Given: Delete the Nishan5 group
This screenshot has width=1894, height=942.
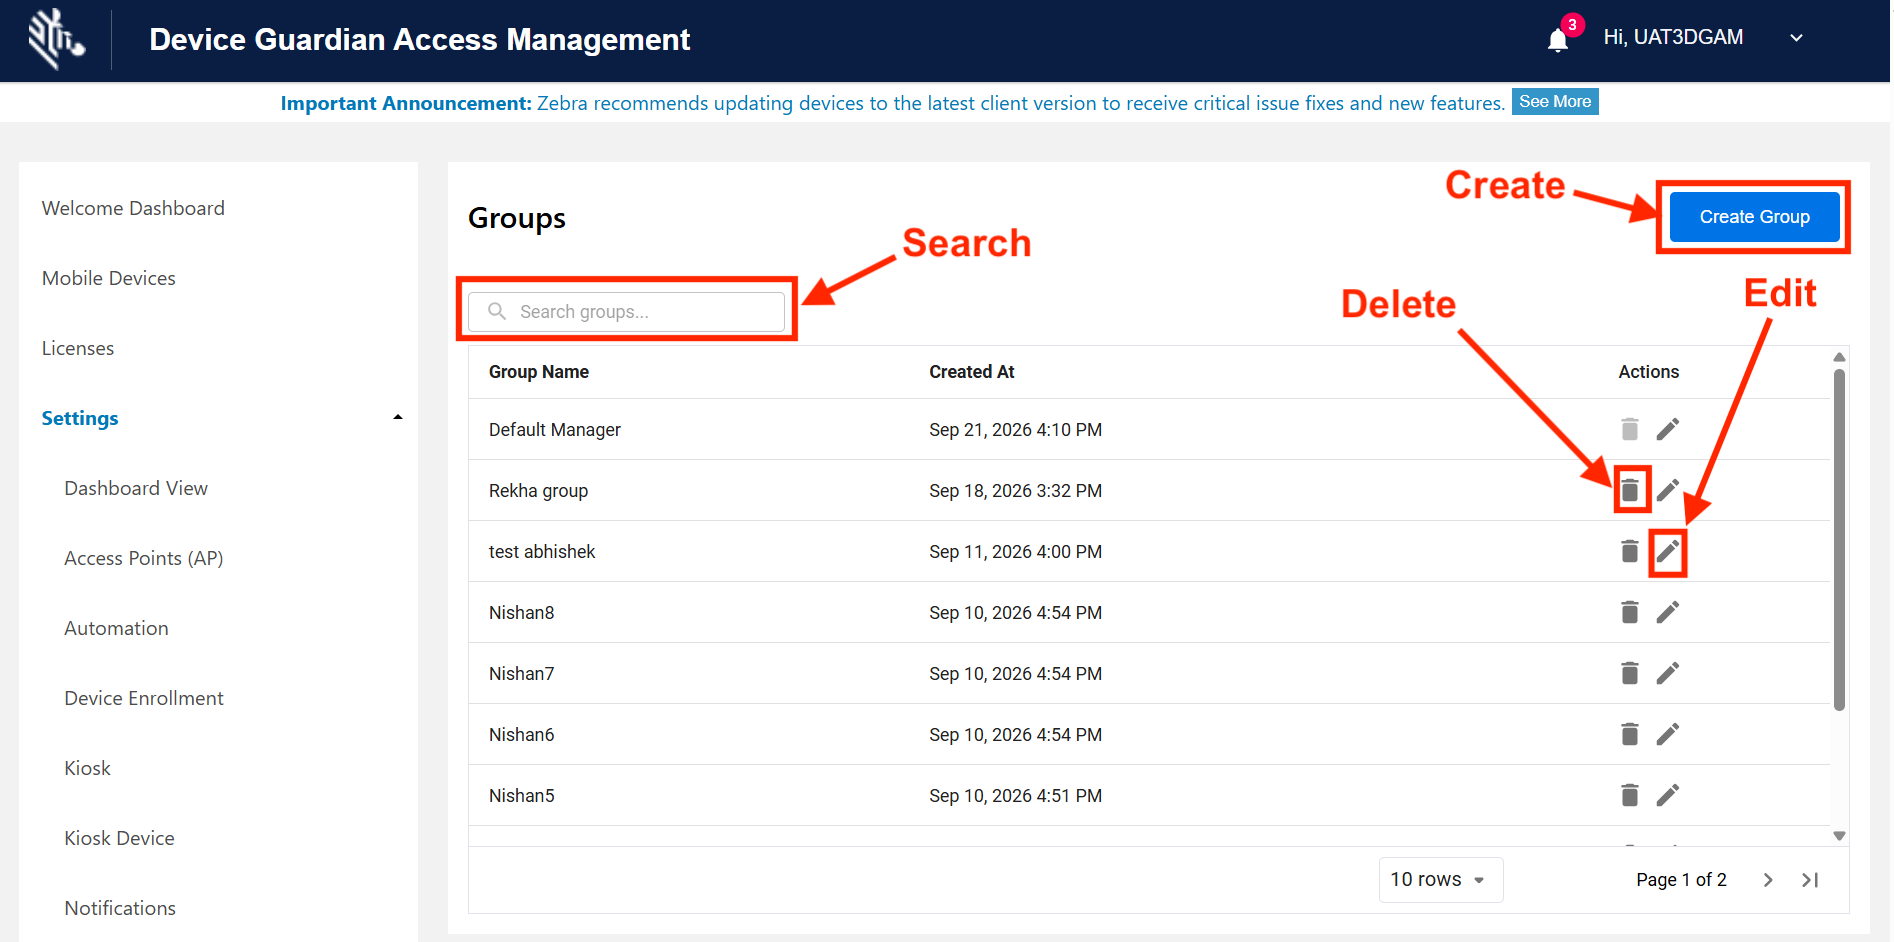Looking at the screenshot, I should (1629, 795).
